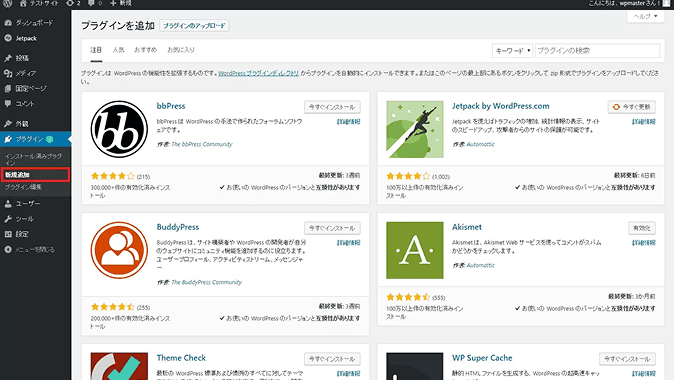Click the plus New icon in admin bar
Image resolution: width=674 pixels, height=380 pixels.
pyautogui.click(x=113, y=3)
